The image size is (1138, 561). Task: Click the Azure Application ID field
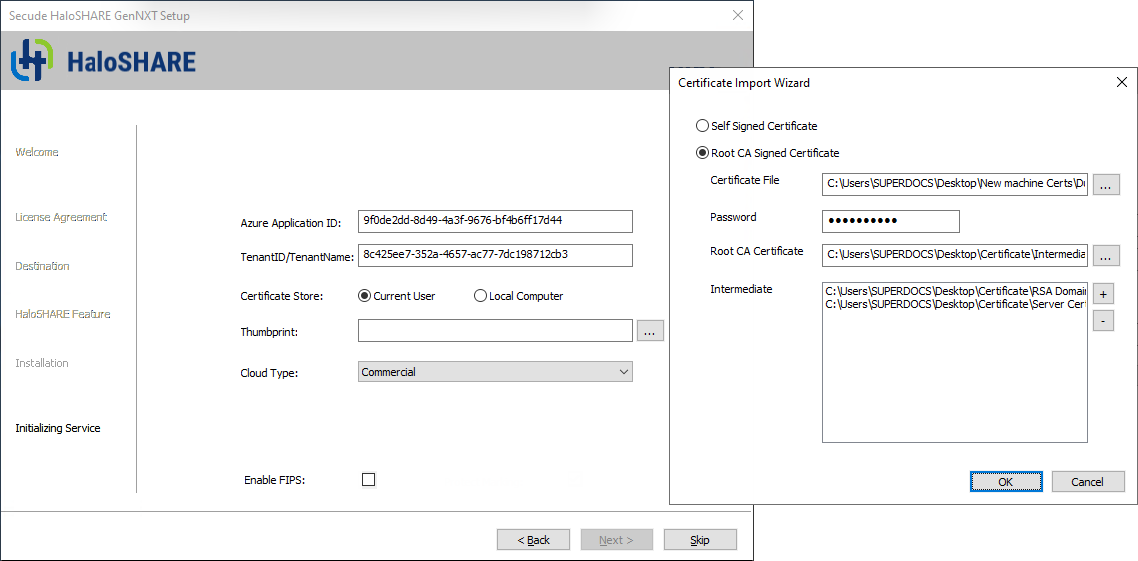[x=495, y=221]
